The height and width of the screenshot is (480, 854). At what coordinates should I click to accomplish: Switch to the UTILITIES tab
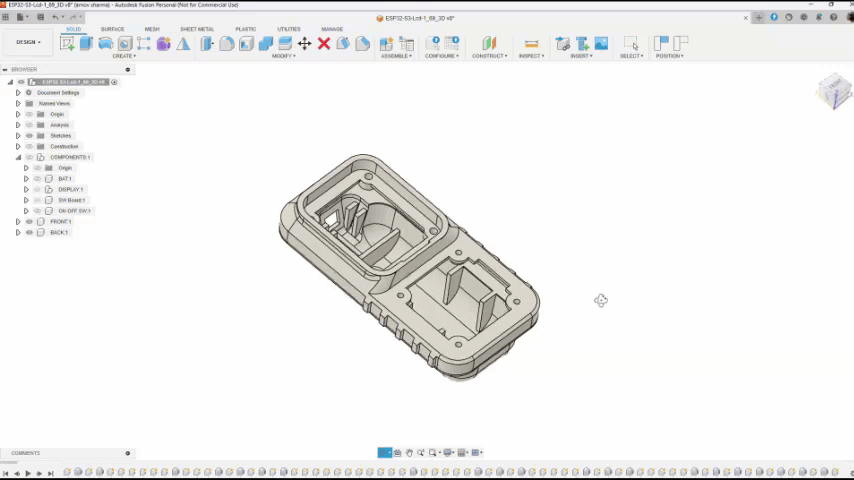point(289,29)
